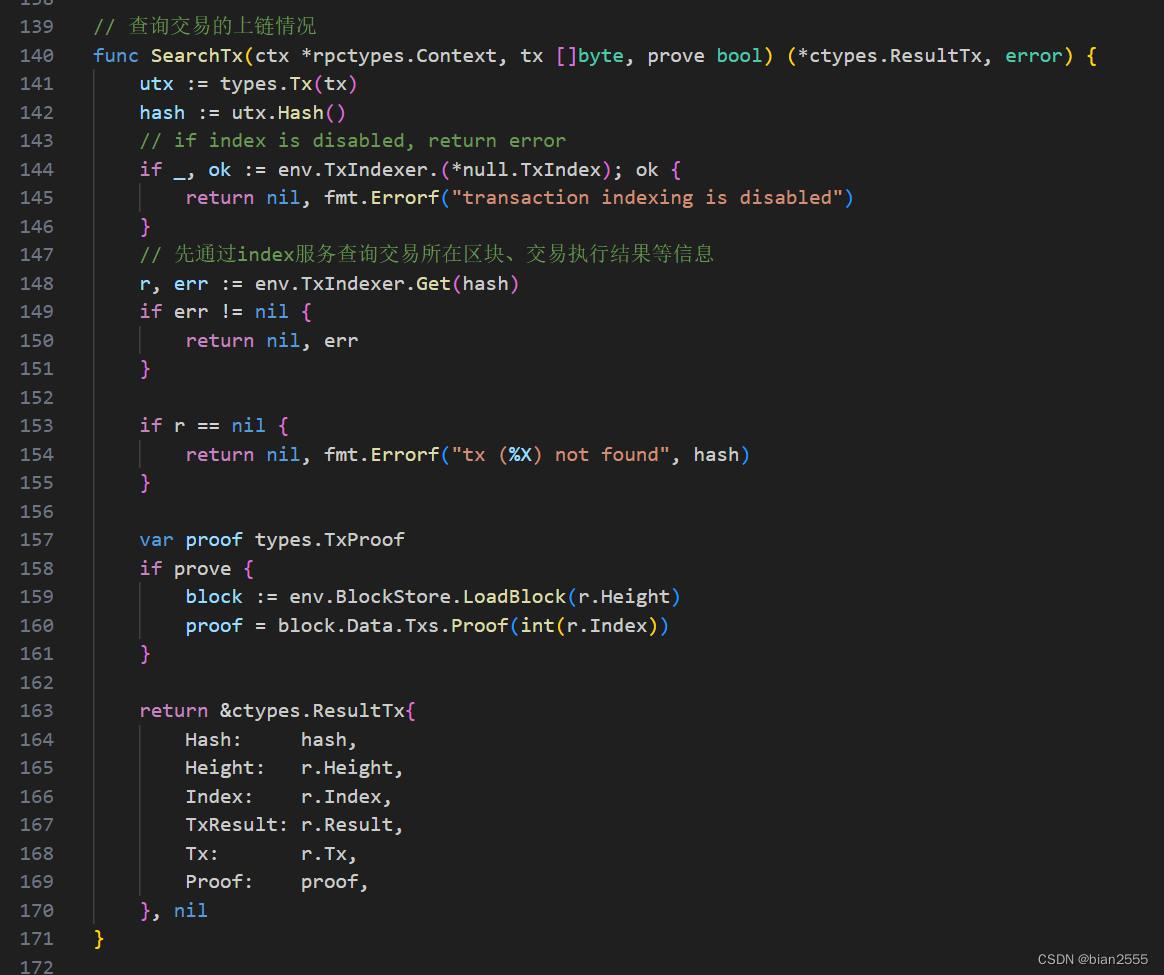Click the "Height:" field on line 165
Viewport: 1164px width, 975px height.
point(225,768)
